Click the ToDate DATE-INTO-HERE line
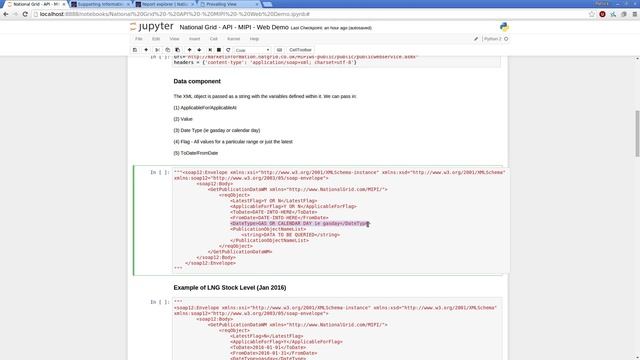This screenshot has width=640, height=360. (273, 212)
